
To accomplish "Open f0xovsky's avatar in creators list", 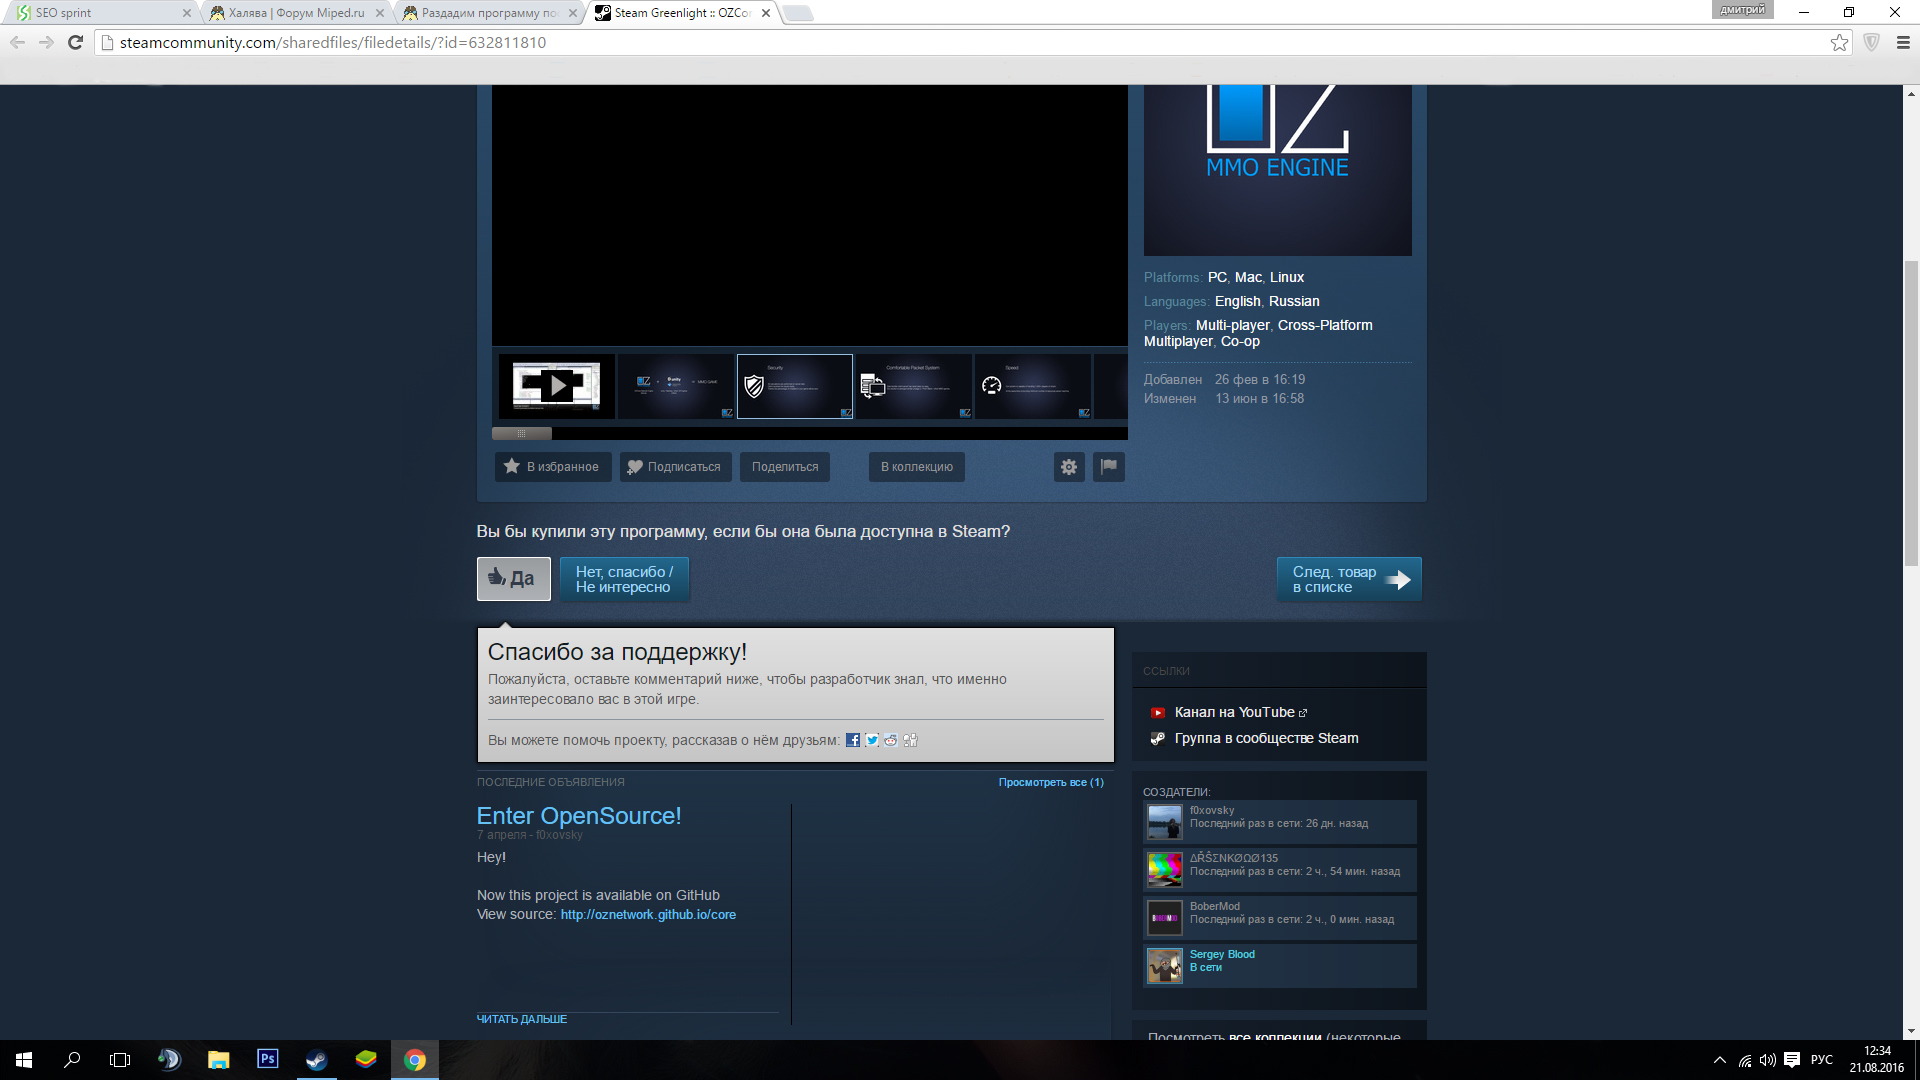I will coord(1164,822).
